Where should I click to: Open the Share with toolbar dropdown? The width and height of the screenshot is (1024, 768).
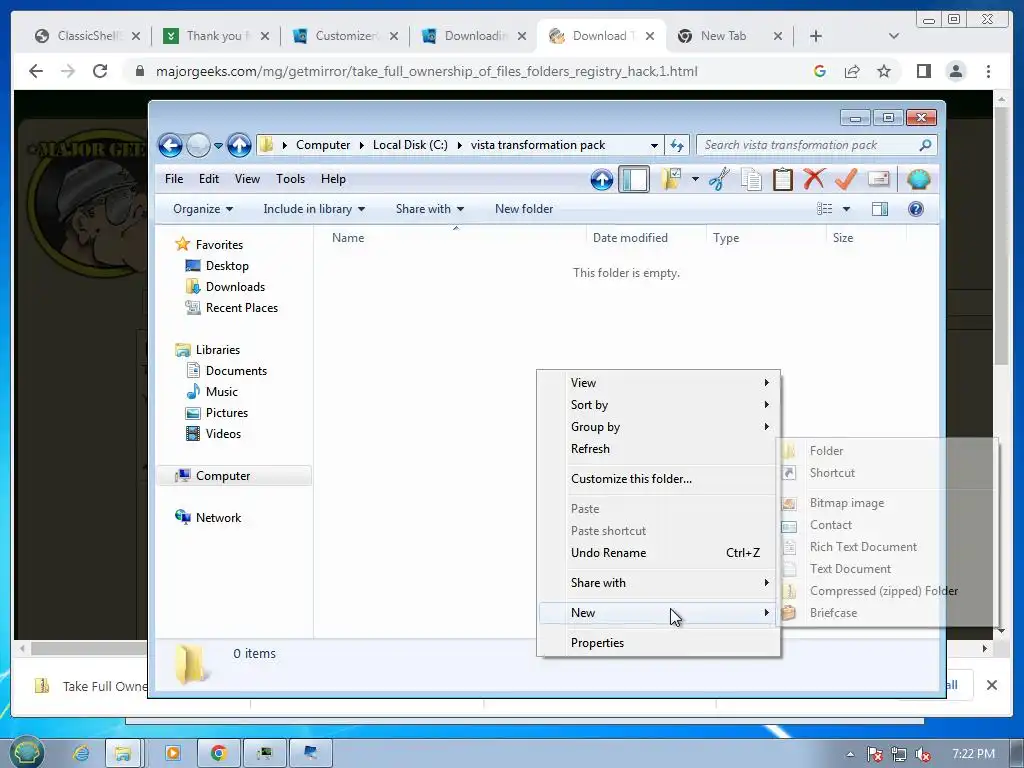click(x=430, y=209)
